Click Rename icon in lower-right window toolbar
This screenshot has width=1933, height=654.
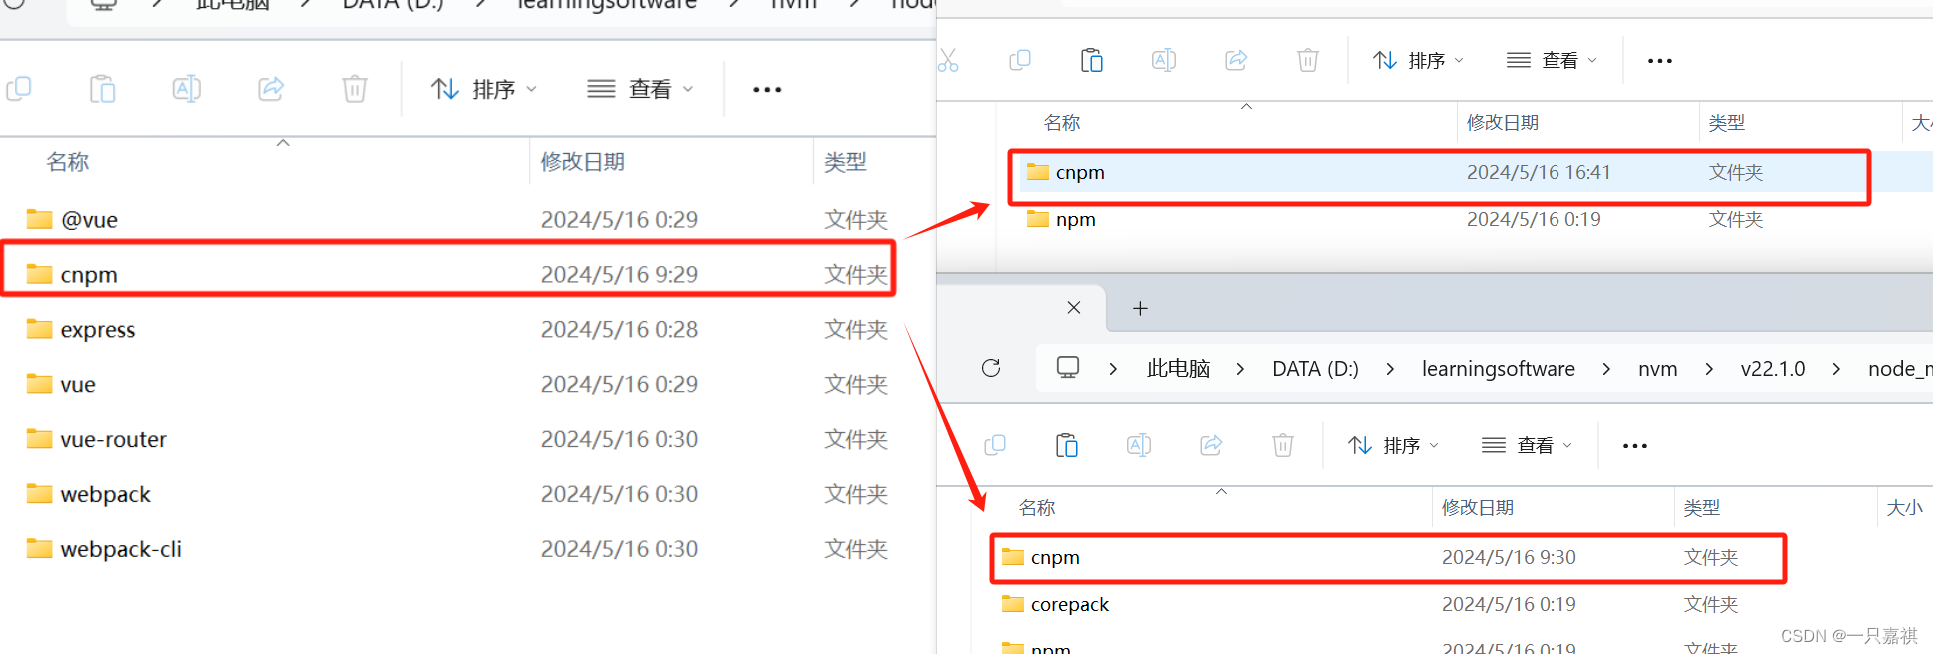coord(1139,445)
